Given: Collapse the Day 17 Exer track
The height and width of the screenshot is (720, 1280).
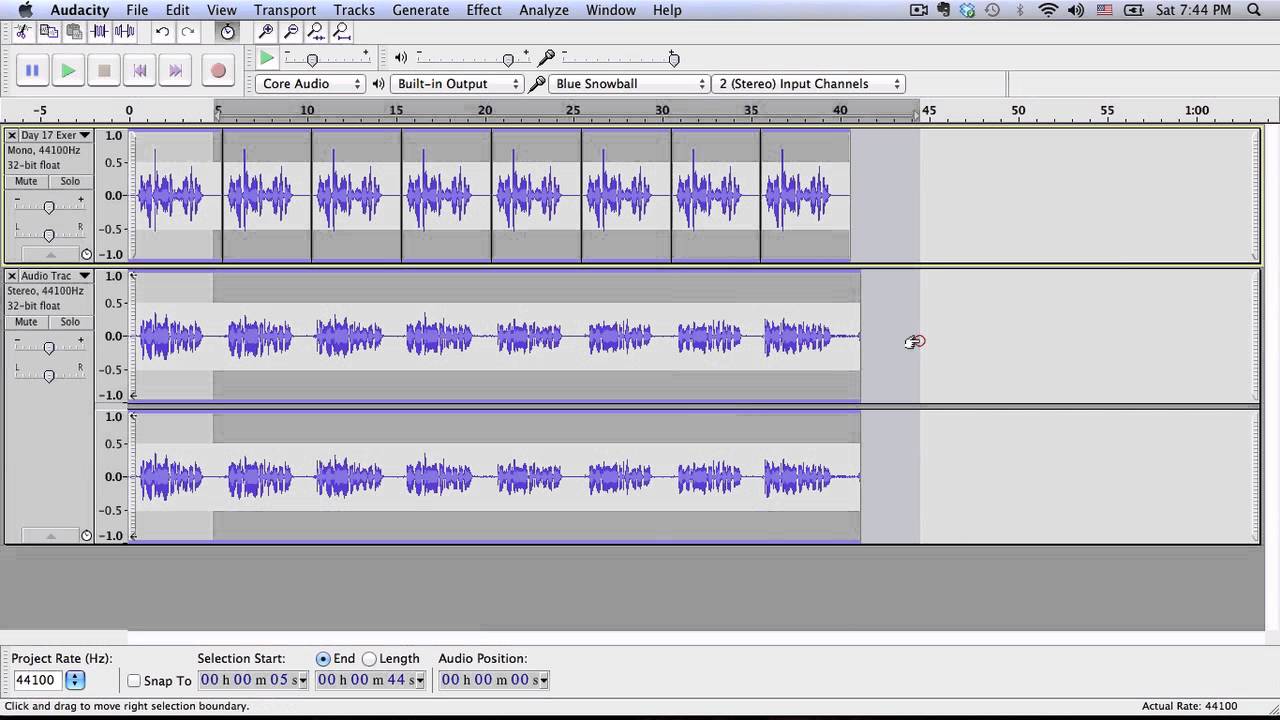Looking at the screenshot, I should click(x=50, y=255).
